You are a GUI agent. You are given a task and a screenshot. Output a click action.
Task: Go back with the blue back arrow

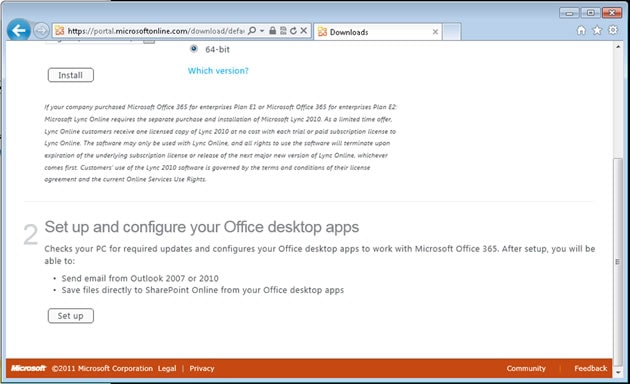18,30
